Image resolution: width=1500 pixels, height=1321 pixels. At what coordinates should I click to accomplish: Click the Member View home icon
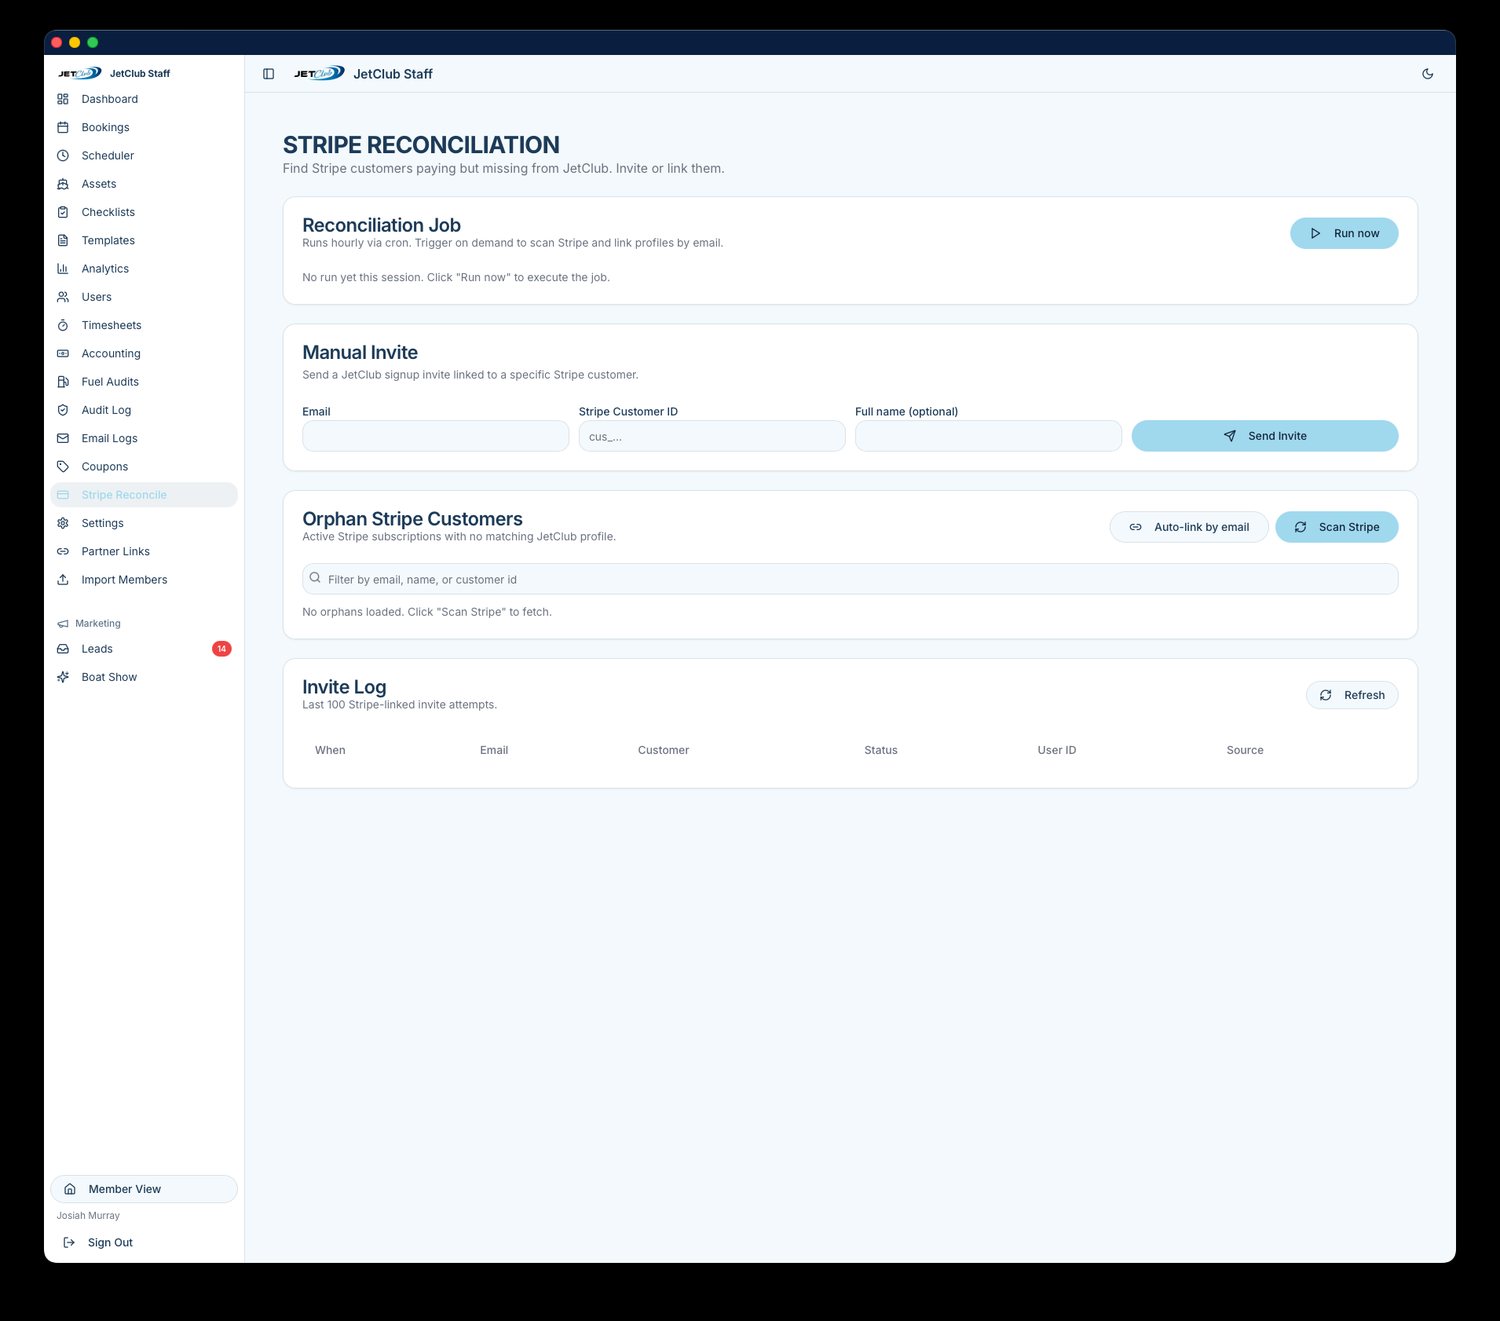70,1189
